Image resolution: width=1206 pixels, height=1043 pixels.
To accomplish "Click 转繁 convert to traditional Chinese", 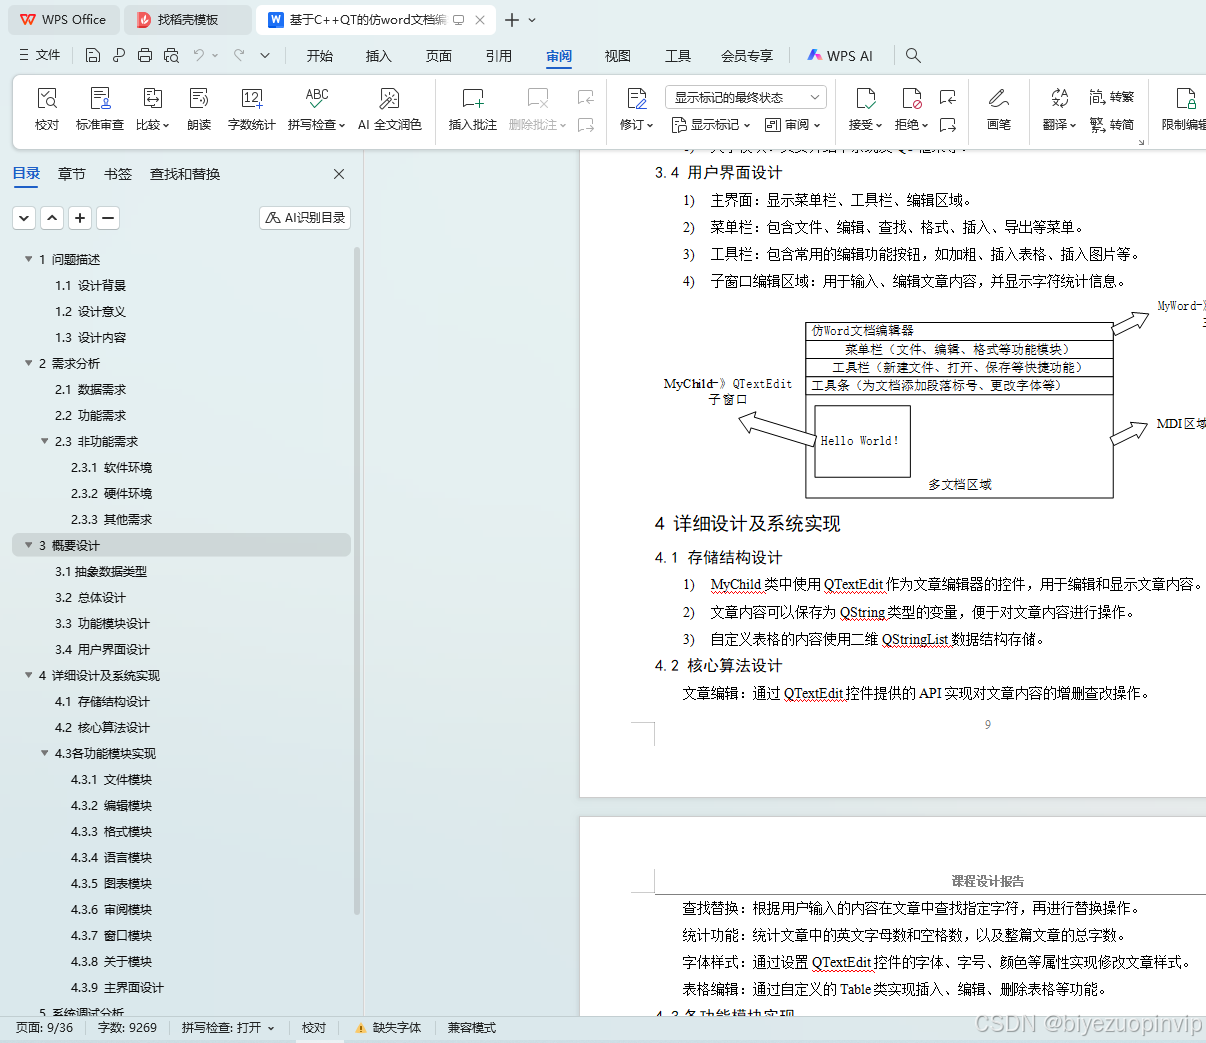I will pyautogui.click(x=1112, y=97).
